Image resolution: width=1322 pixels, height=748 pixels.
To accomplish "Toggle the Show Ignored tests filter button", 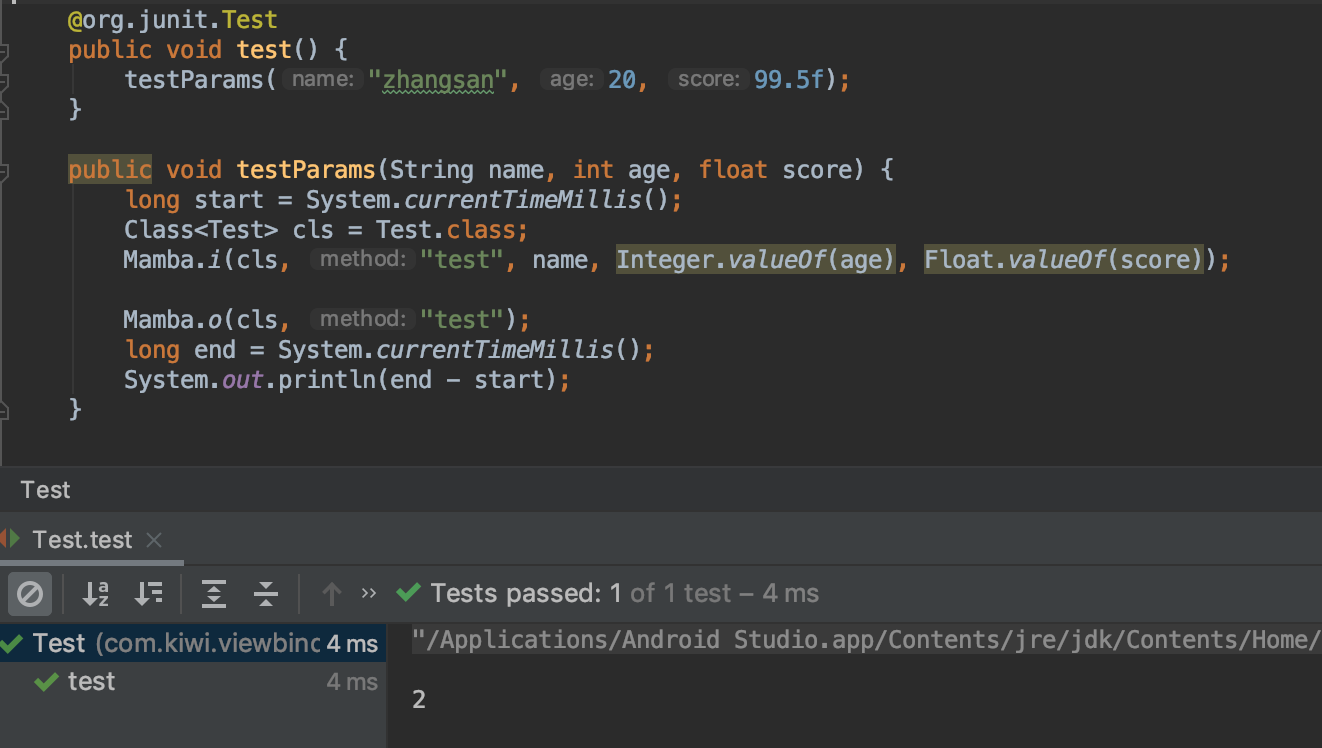I will [30, 594].
